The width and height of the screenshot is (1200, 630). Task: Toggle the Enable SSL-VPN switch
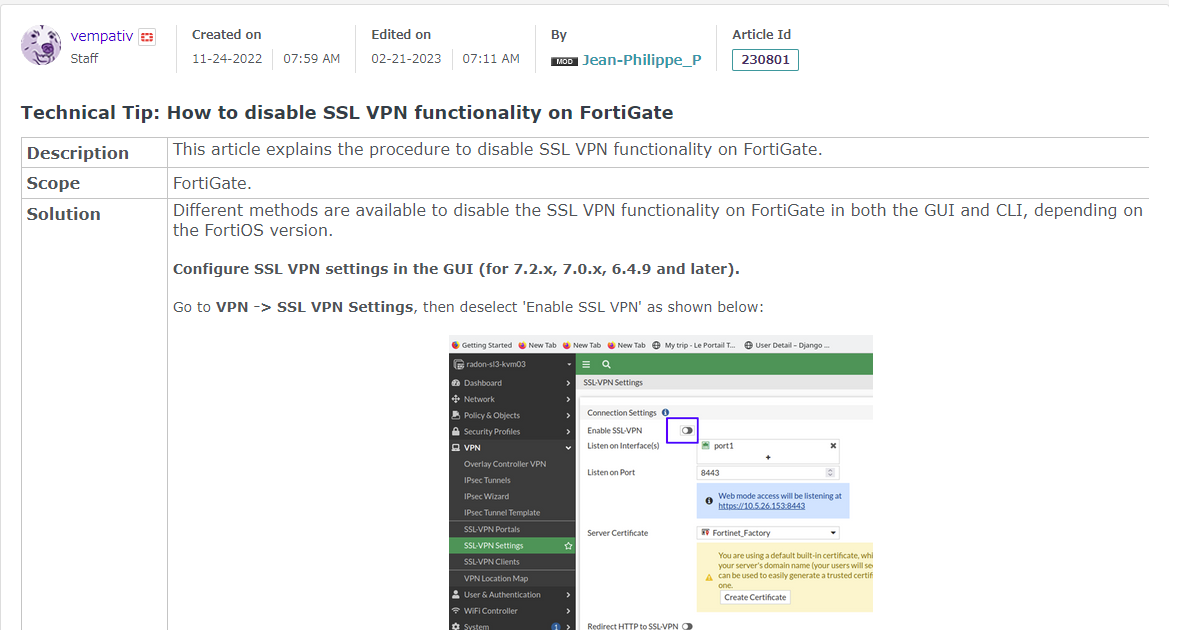click(687, 430)
